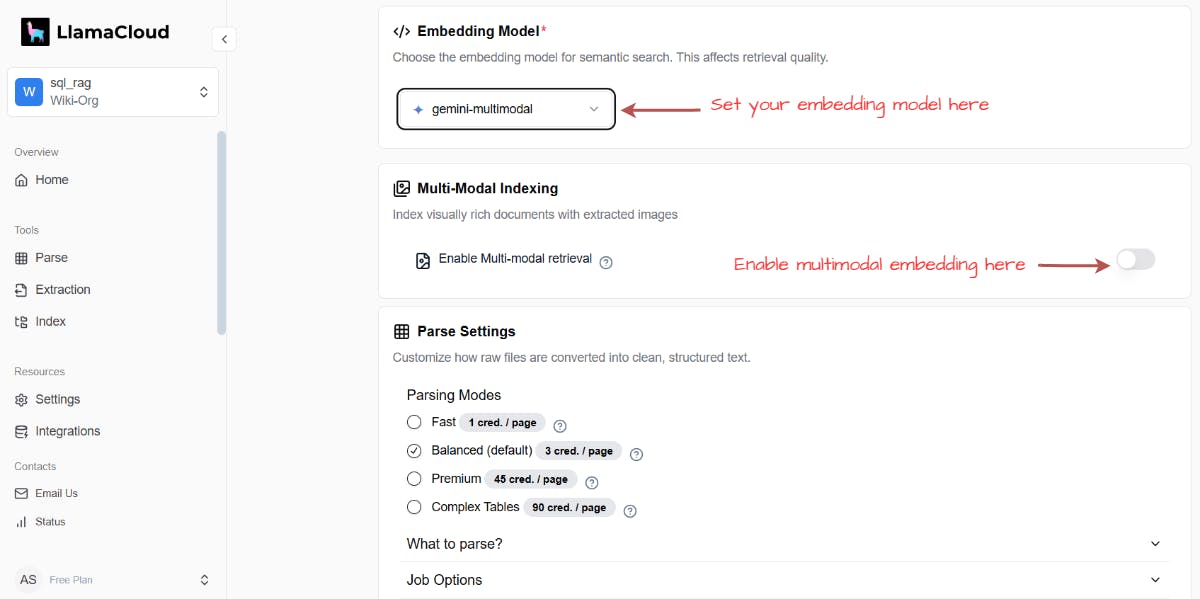Click the help icon beside Balanced parsing mode

tap(636, 452)
